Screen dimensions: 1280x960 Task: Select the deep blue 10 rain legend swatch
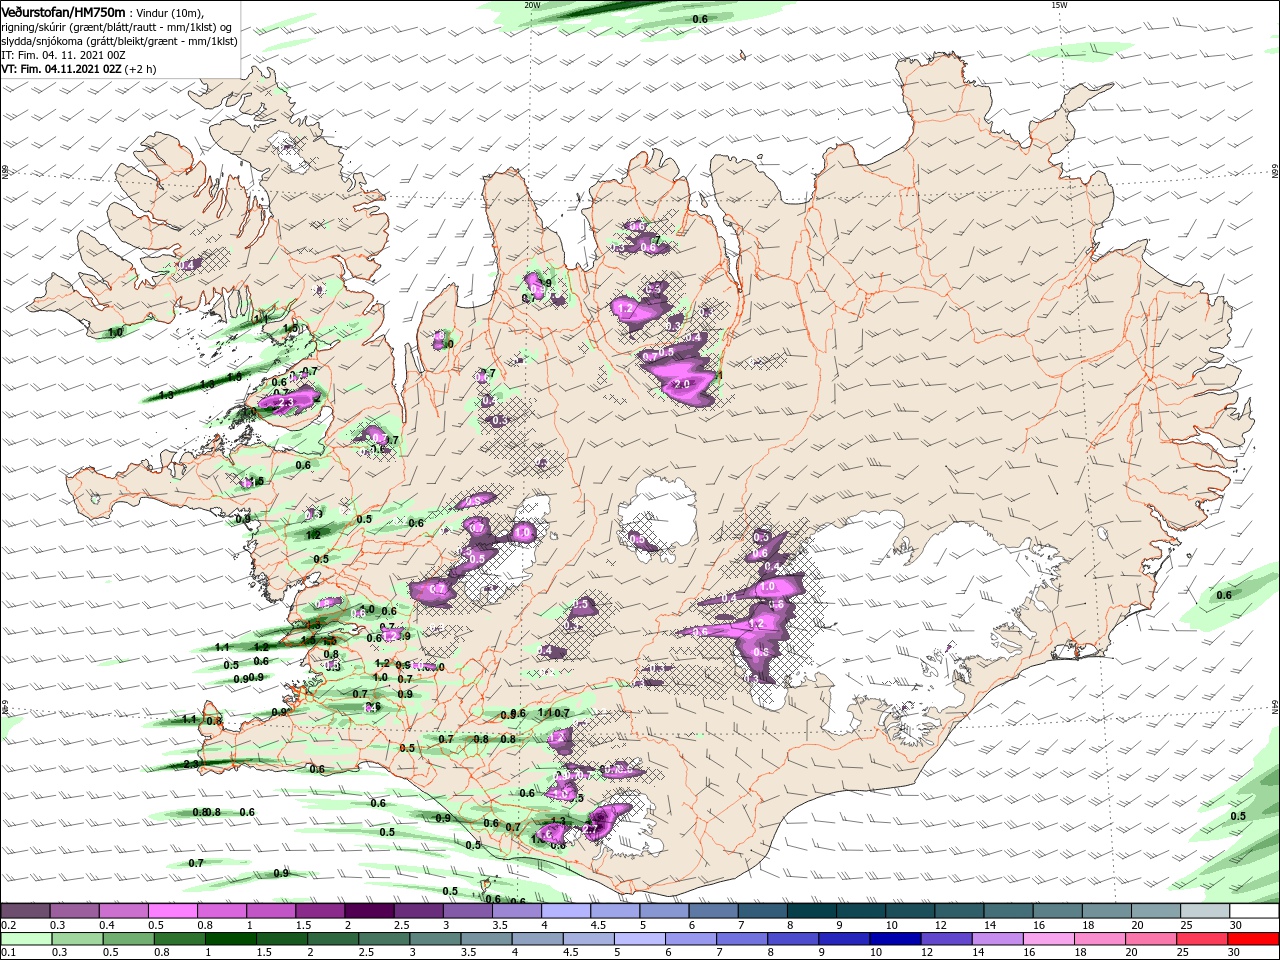point(895,939)
